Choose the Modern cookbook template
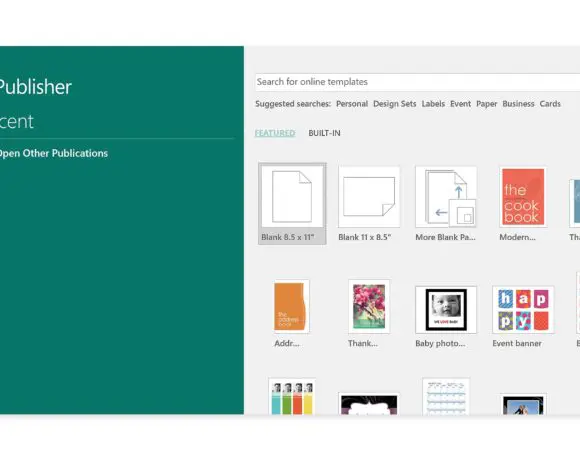 tap(523, 197)
